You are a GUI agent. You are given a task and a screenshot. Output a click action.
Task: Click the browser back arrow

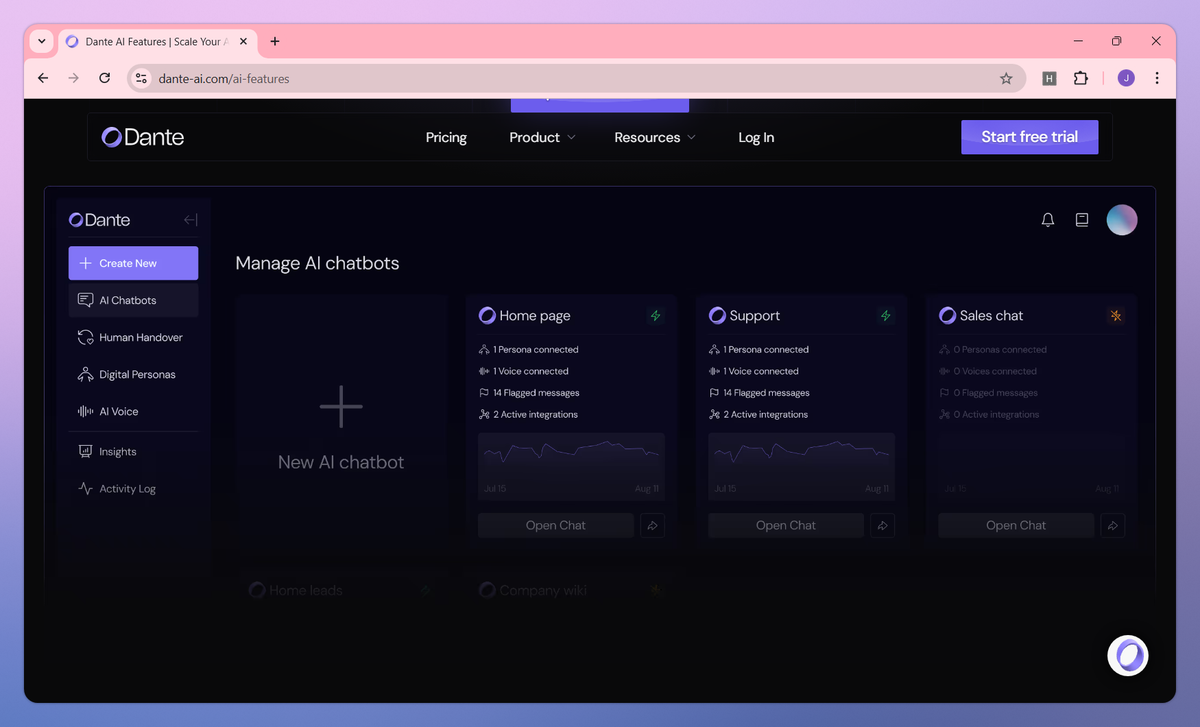tap(42, 78)
